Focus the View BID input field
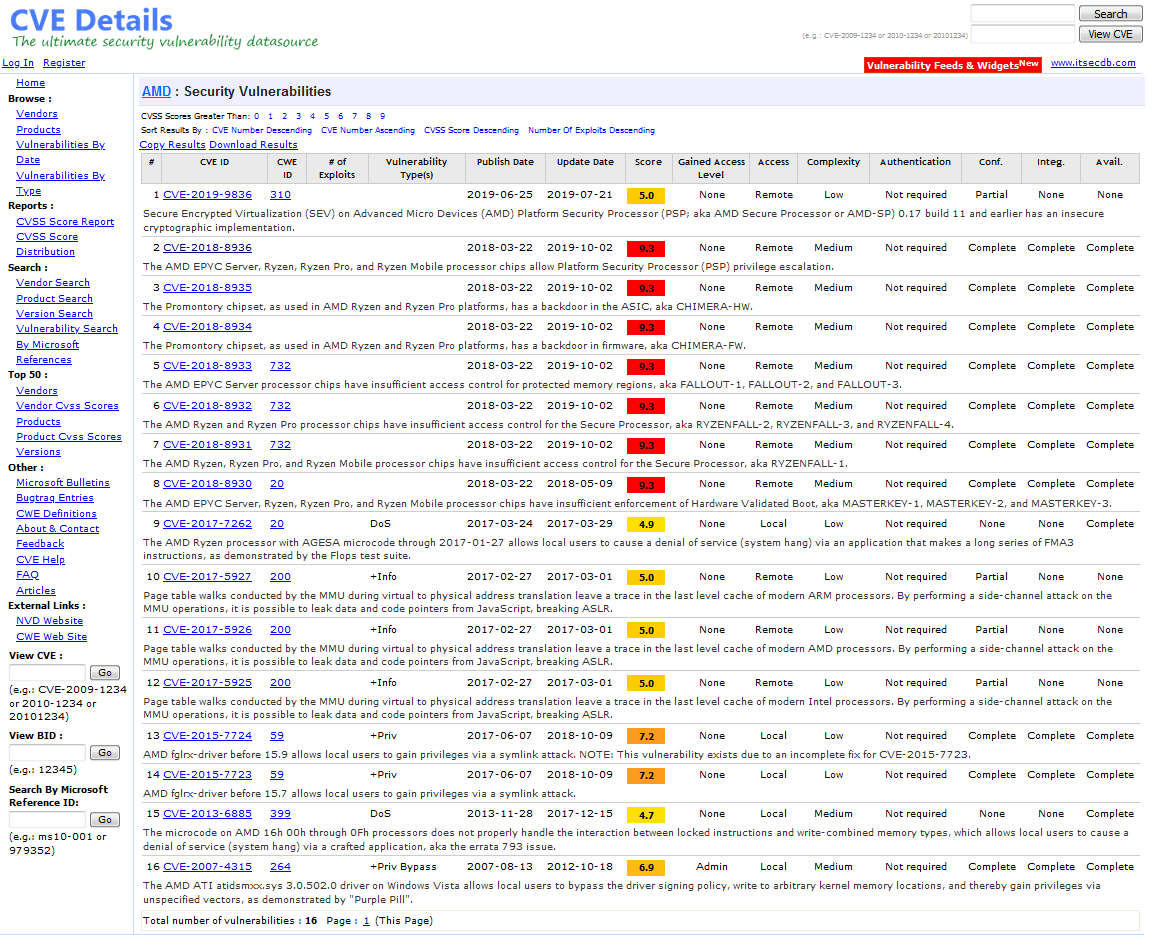The image size is (1158, 935). tap(47, 753)
